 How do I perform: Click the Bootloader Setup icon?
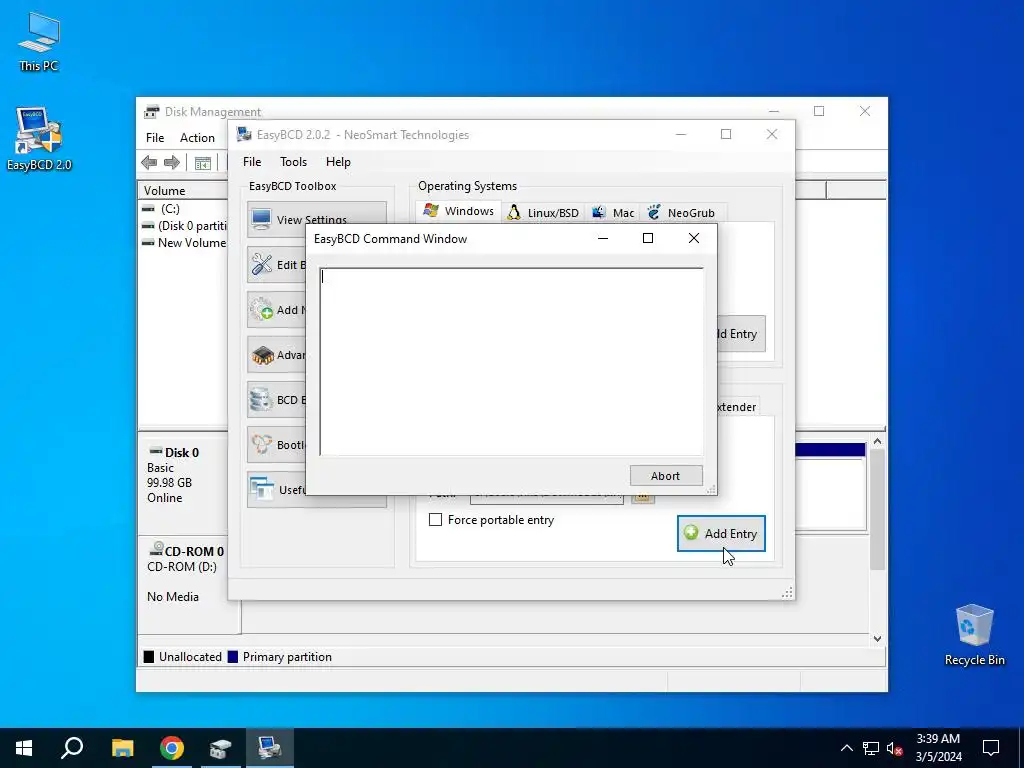click(262, 445)
